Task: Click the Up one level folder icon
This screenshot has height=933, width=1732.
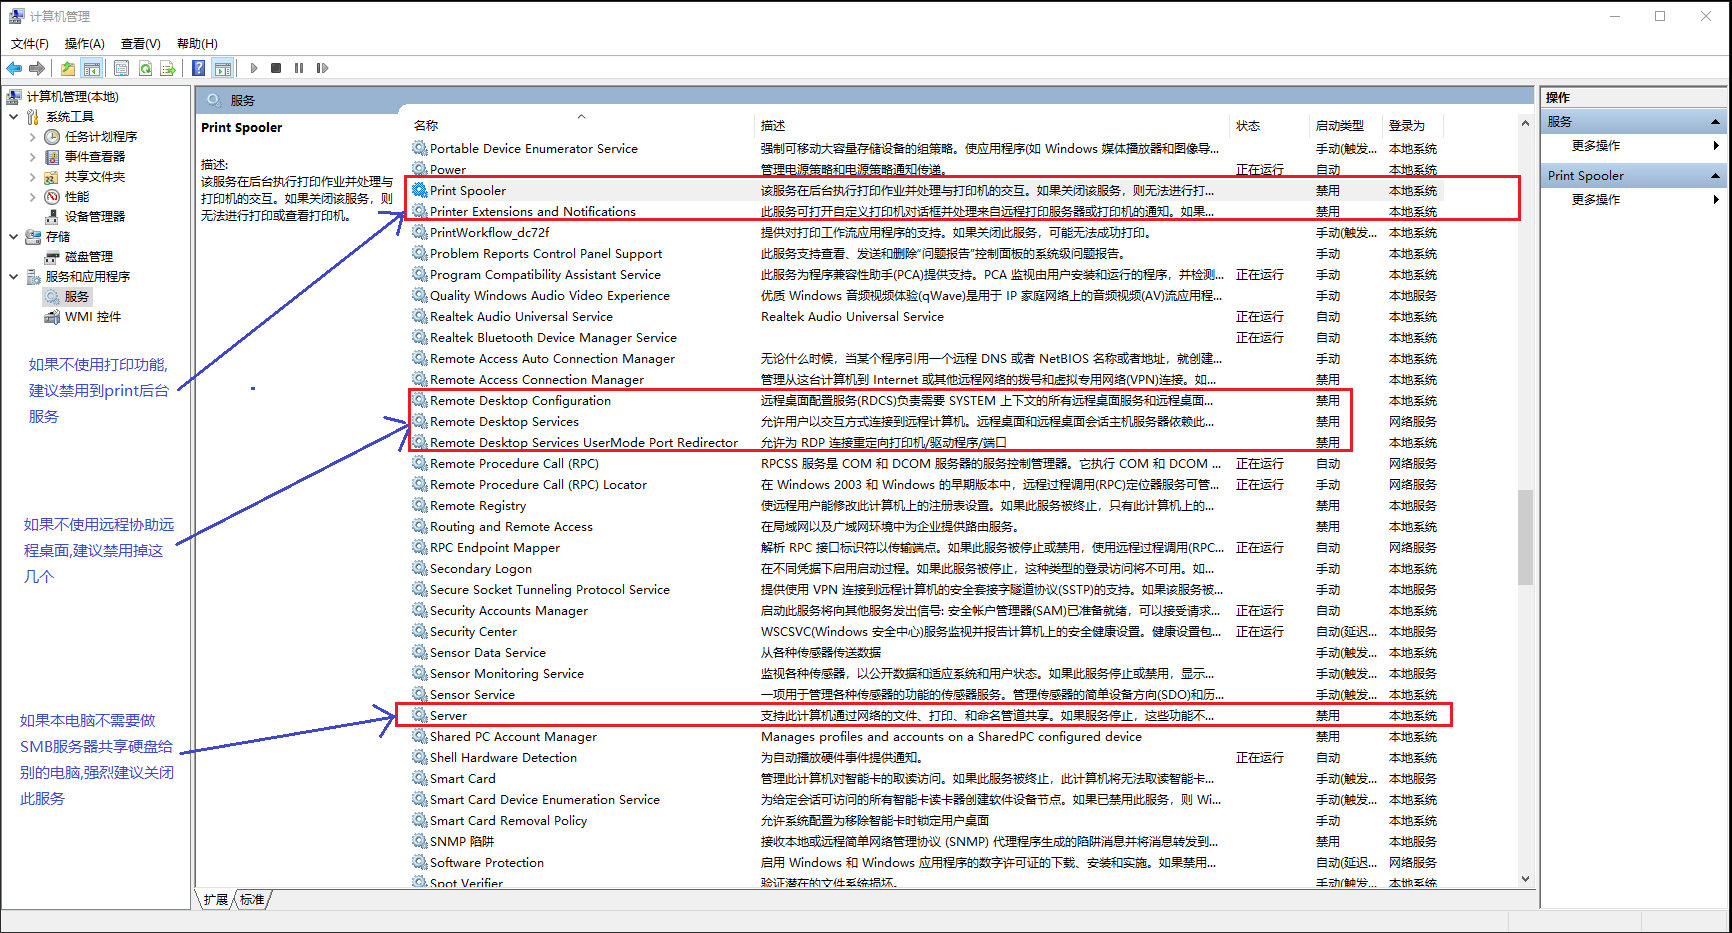Action: pos(67,68)
